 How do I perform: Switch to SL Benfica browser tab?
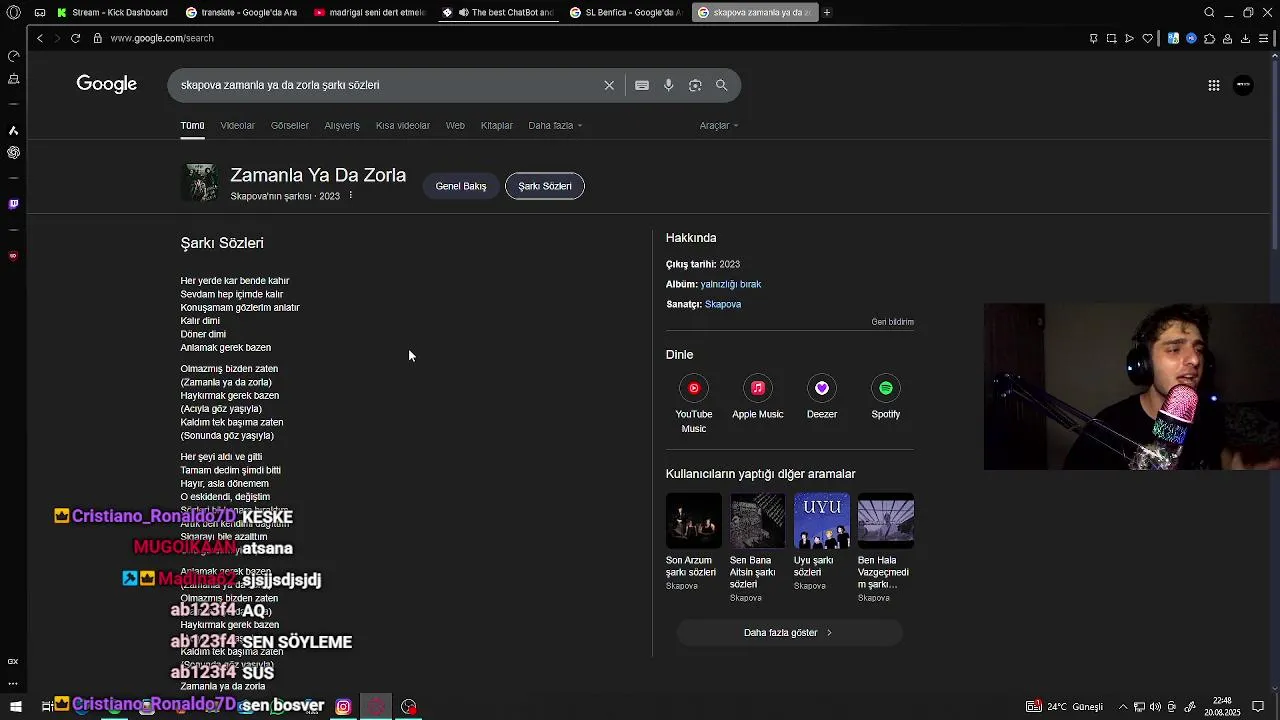627,12
